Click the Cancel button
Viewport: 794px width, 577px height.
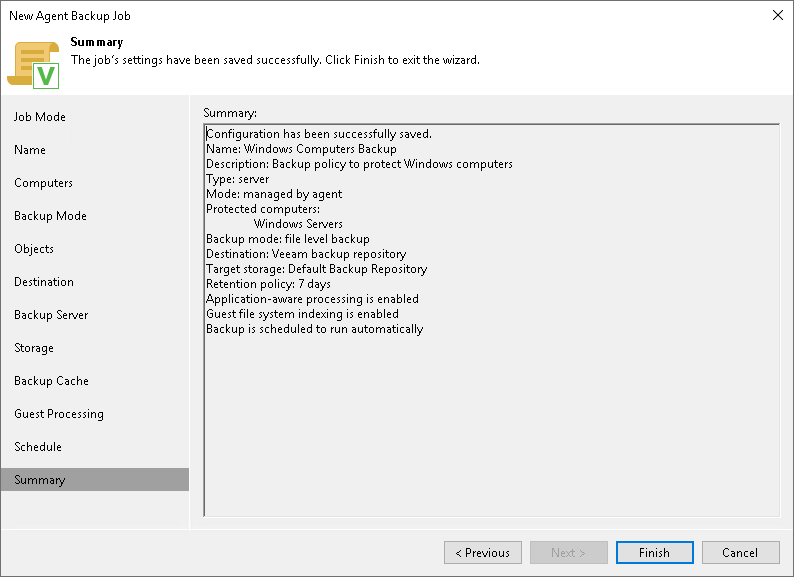(740, 552)
